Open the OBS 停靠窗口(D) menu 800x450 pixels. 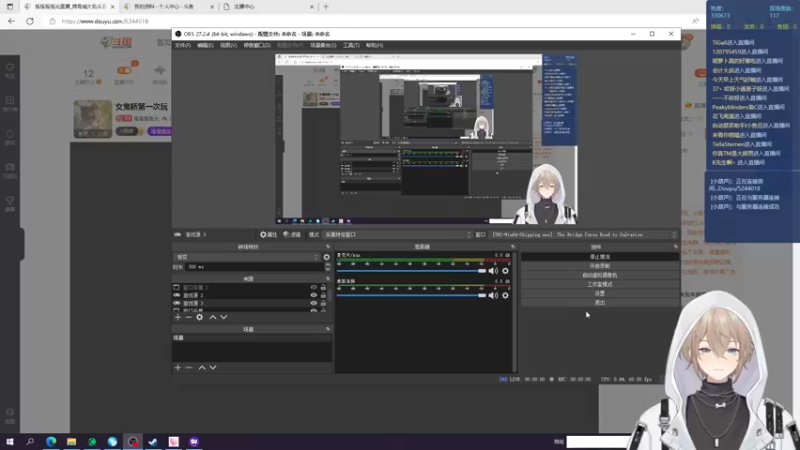[x=257, y=45]
